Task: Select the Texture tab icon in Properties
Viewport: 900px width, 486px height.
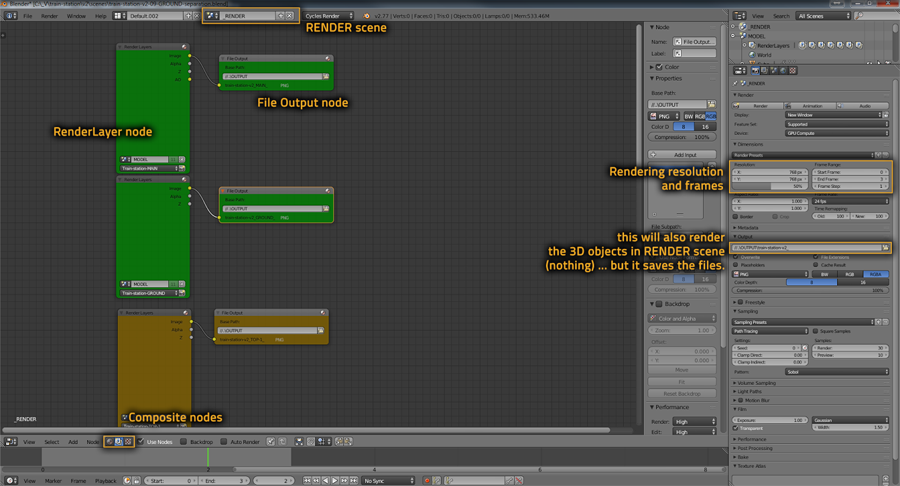Action: pyautogui.click(x=793, y=71)
